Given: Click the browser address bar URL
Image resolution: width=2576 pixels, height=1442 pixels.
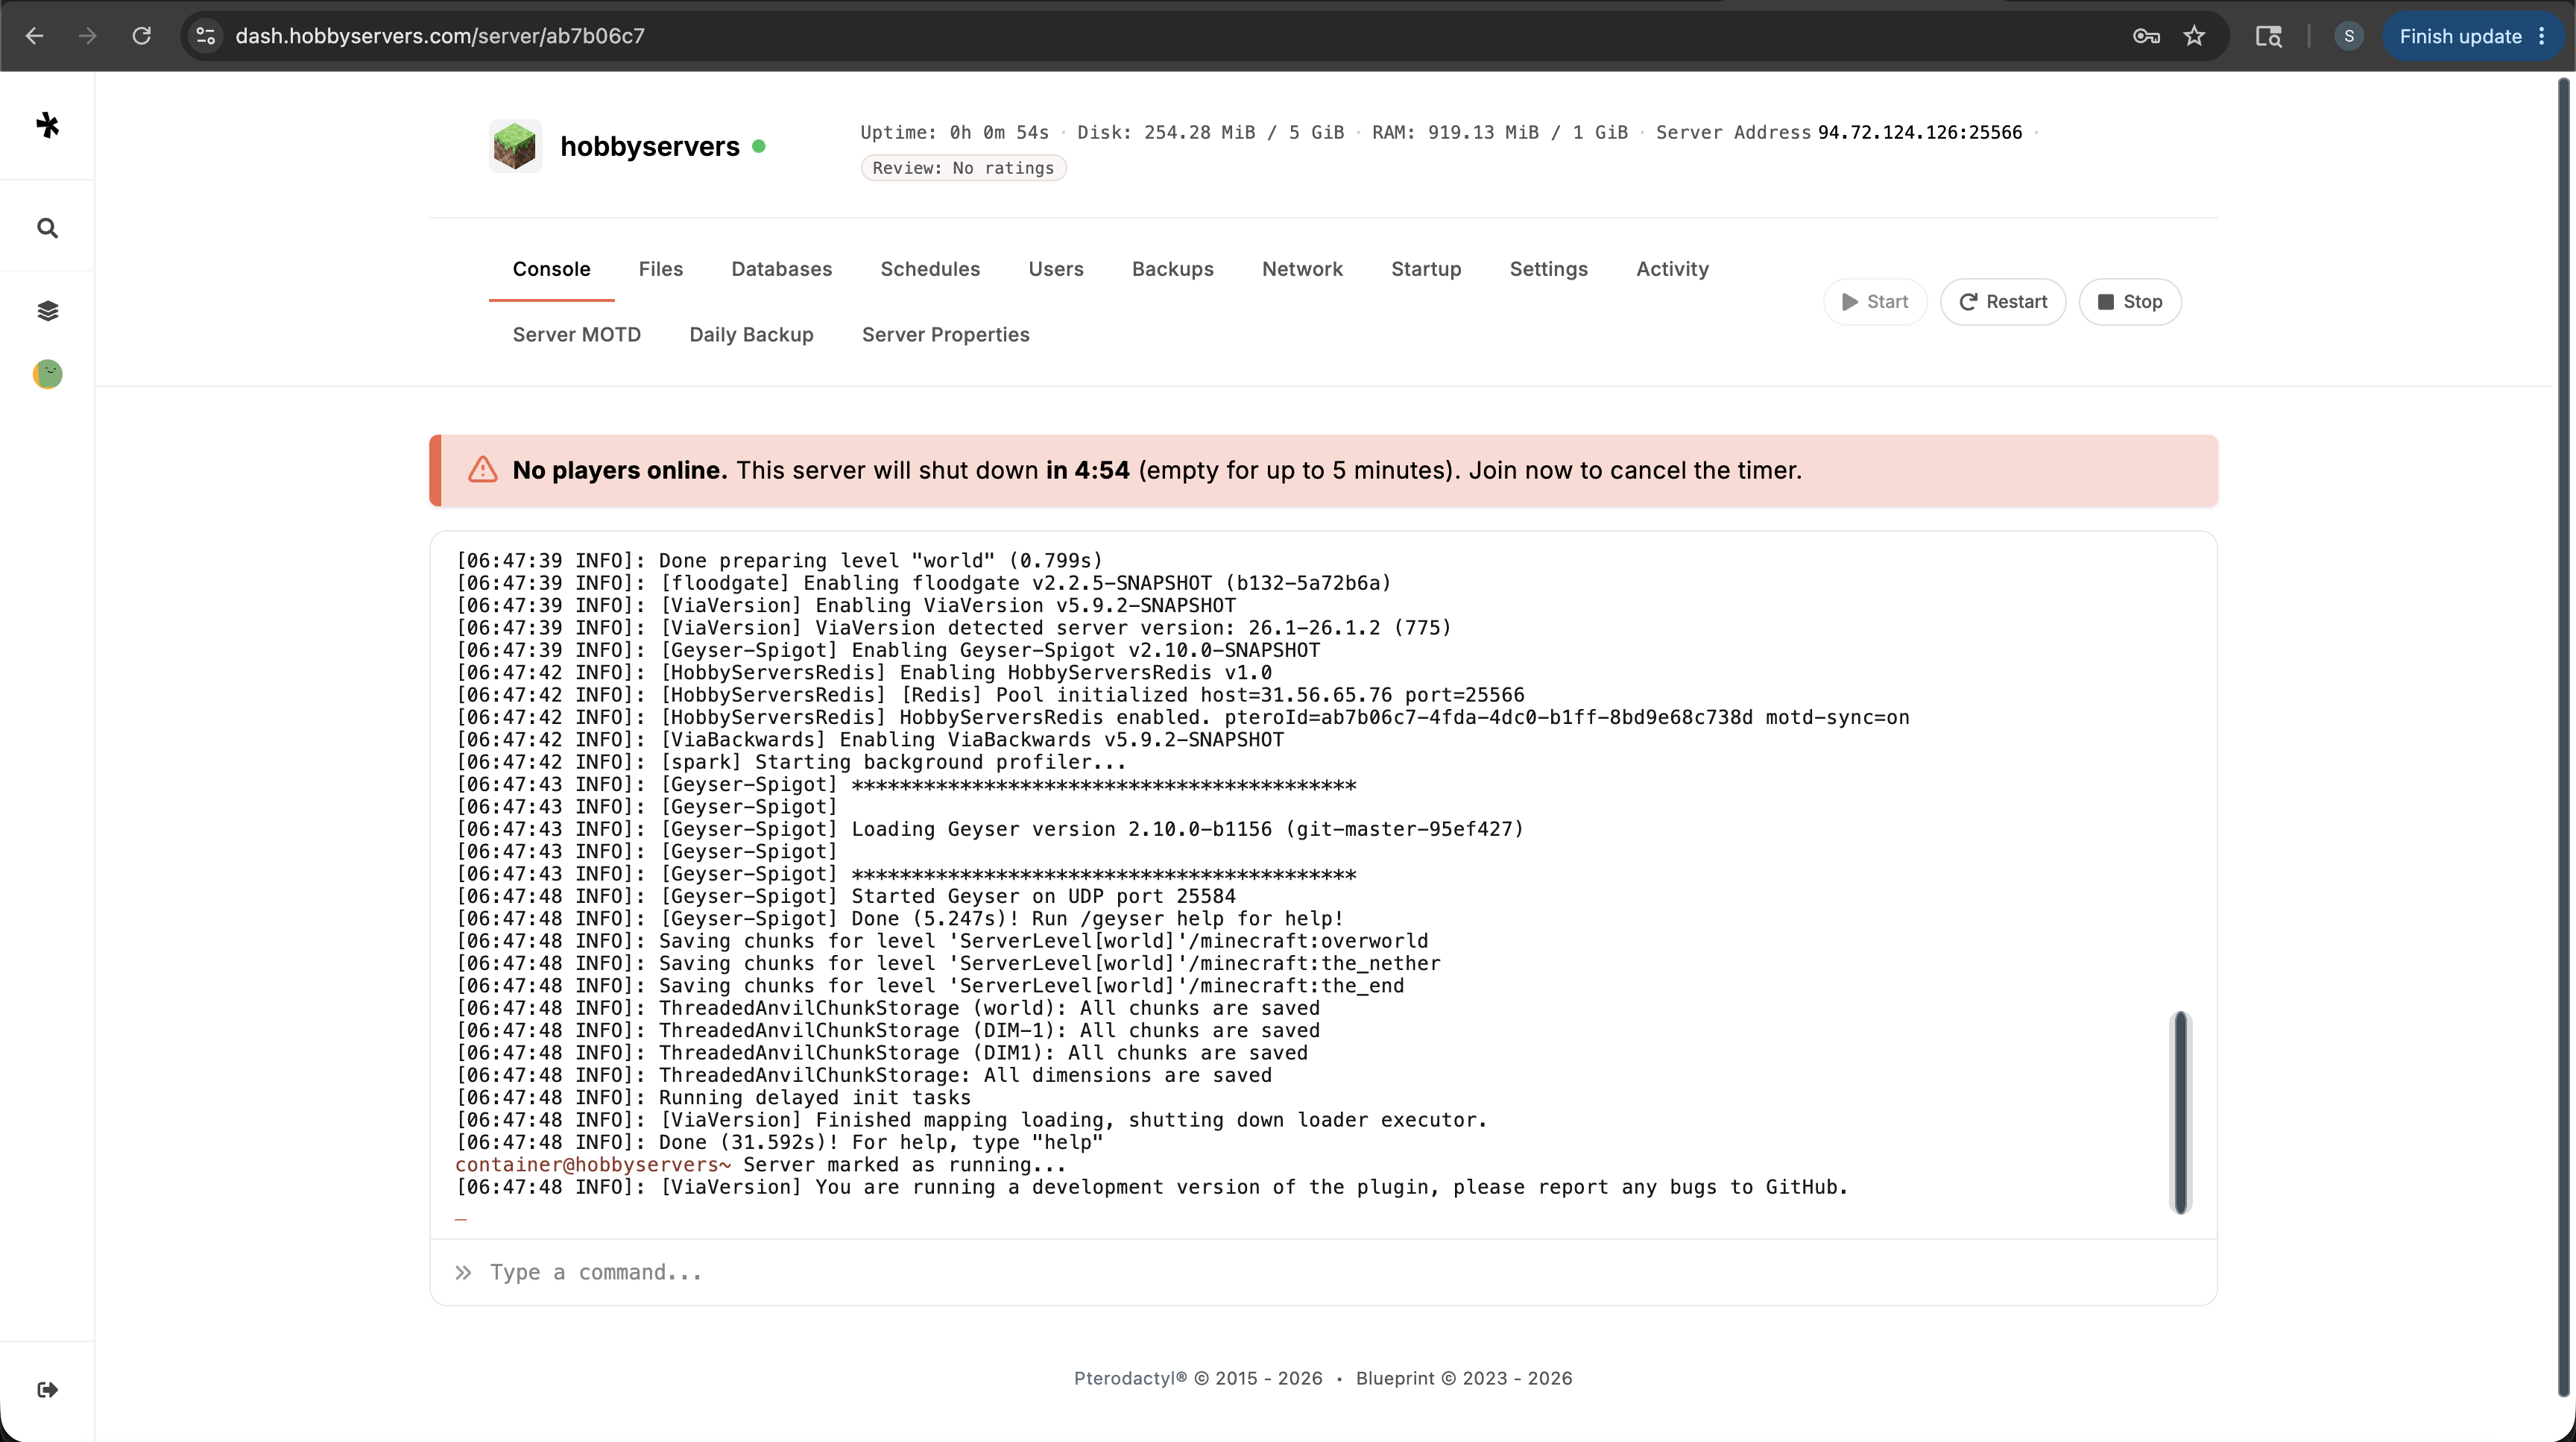Looking at the screenshot, I should tap(440, 36).
